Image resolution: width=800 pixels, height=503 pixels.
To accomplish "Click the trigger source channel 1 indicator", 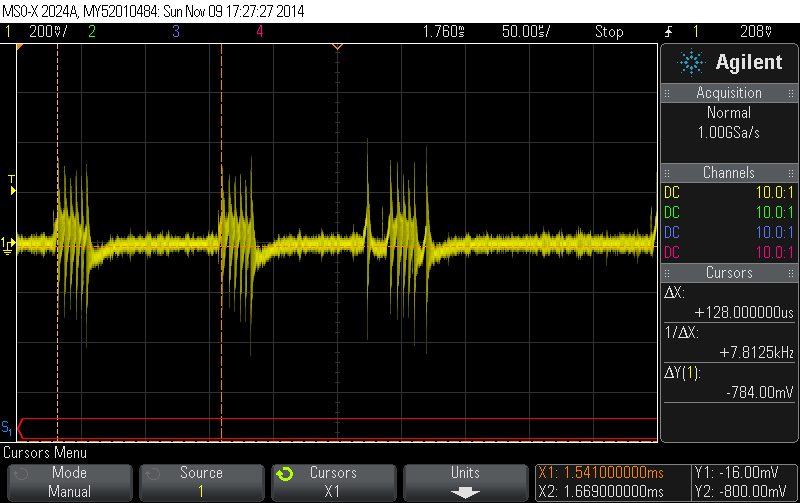I will pyautogui.click(x=695, y=32).
